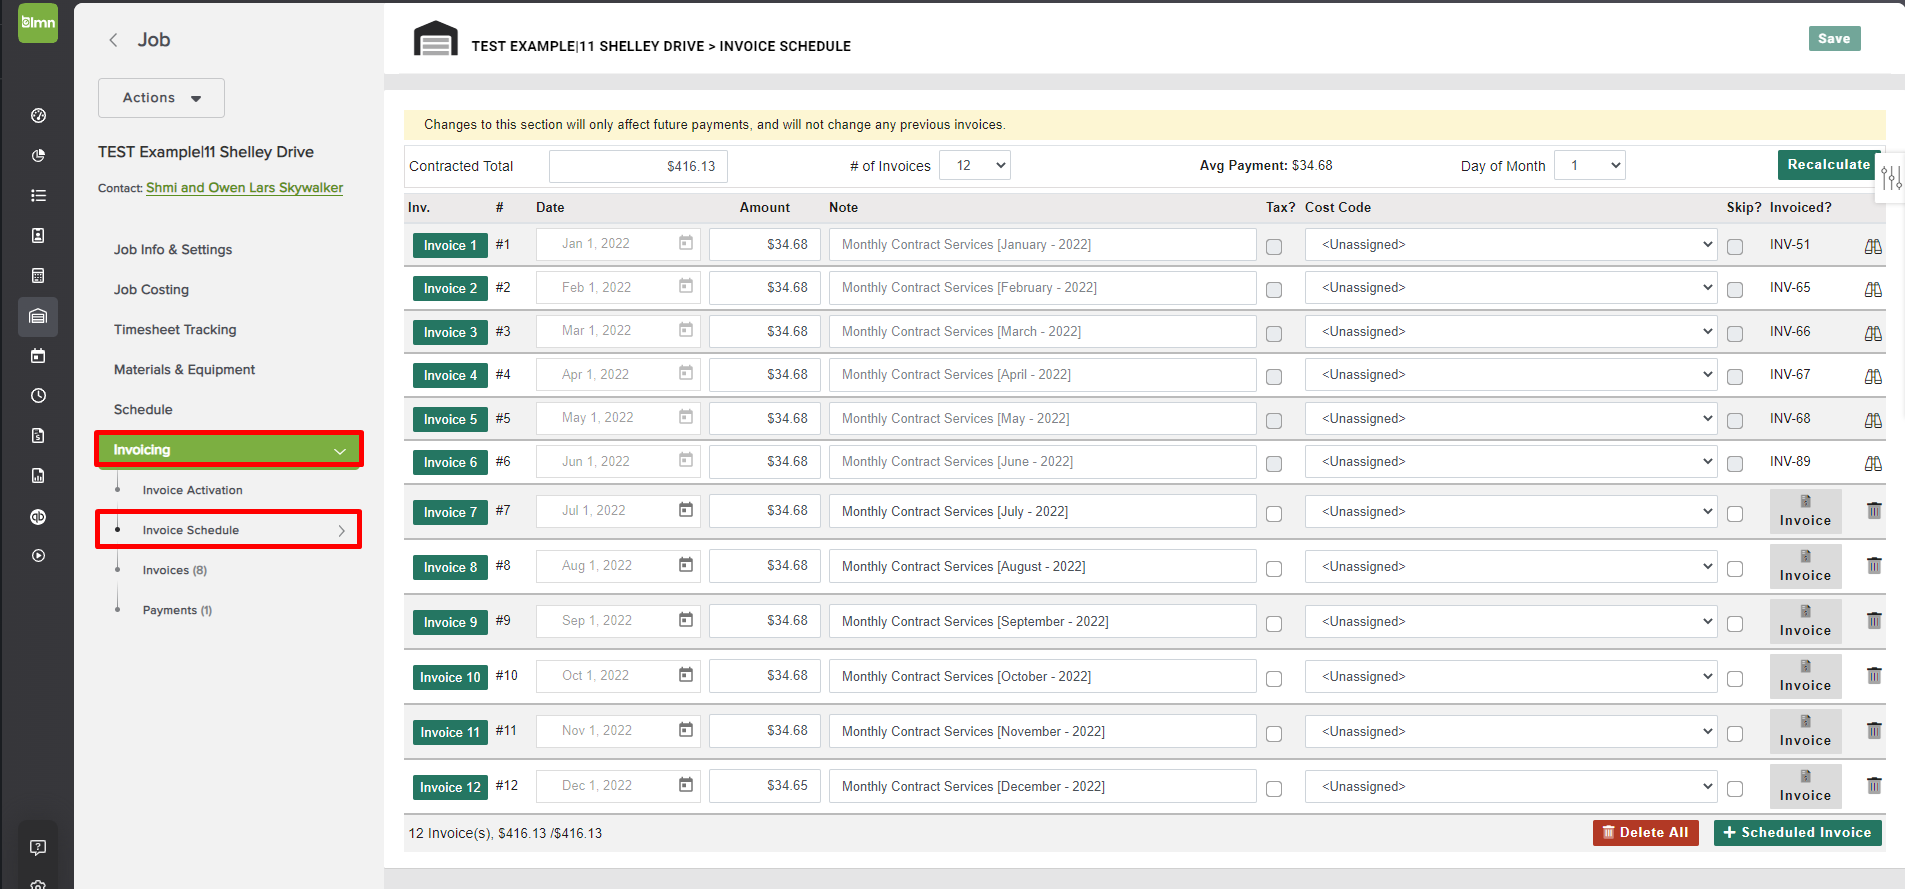Open the help chat sidebar icon
Screen dimensions: 1905x889
38,848
